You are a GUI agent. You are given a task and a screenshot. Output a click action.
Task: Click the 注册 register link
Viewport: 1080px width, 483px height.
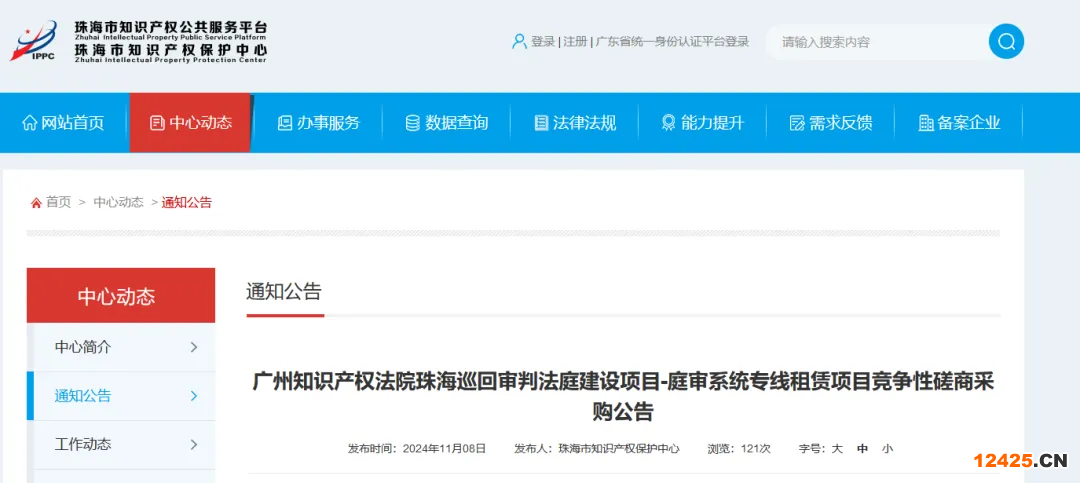click(x=575, y=41)
